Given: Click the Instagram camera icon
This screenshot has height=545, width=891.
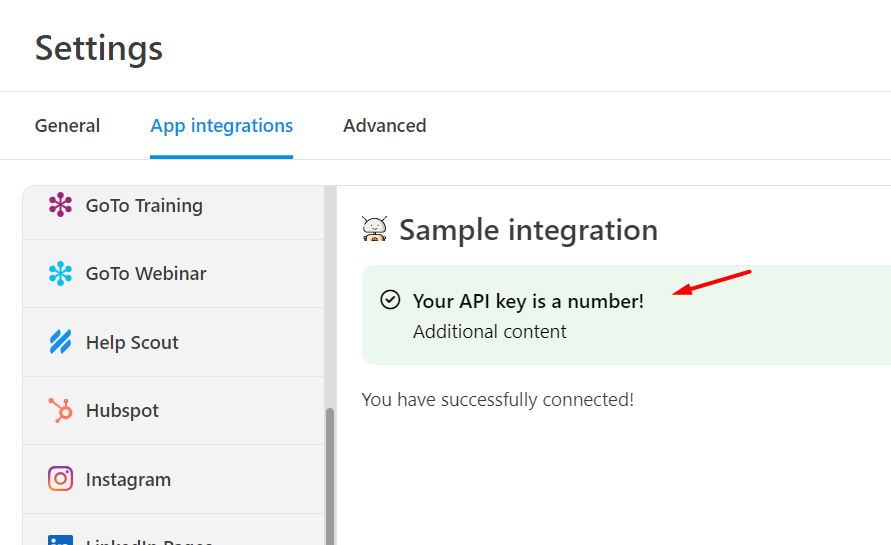Looking at the screenshot, I should click(x=60, y=479).
